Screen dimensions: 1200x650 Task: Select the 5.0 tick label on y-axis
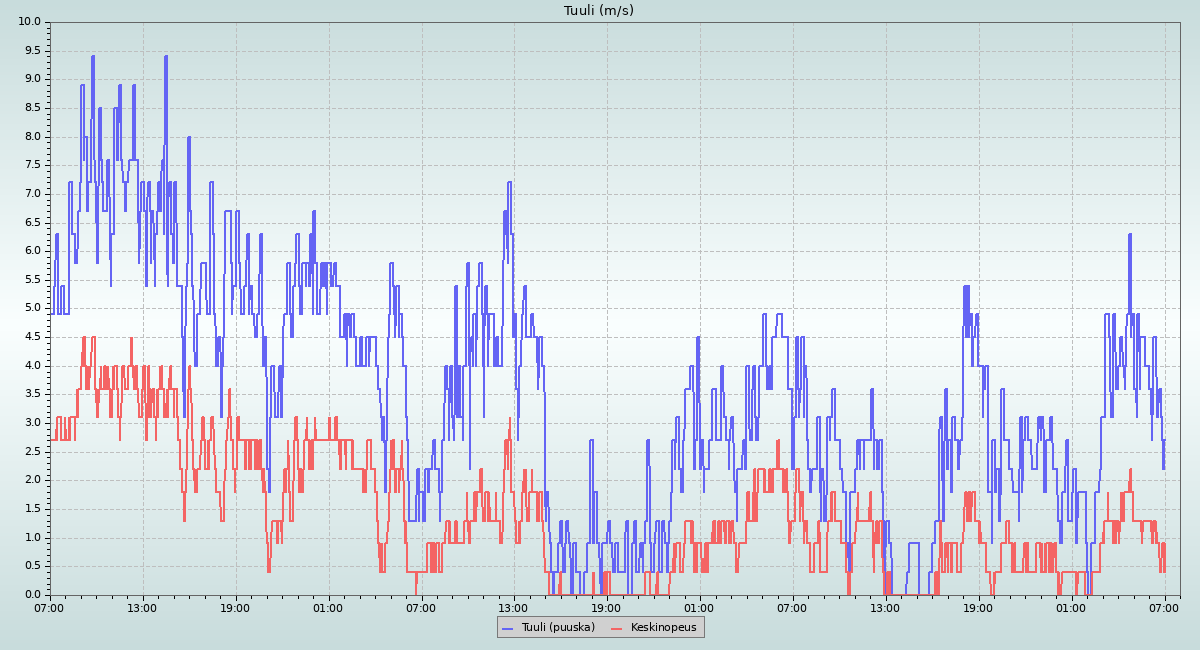coord(32,308)
